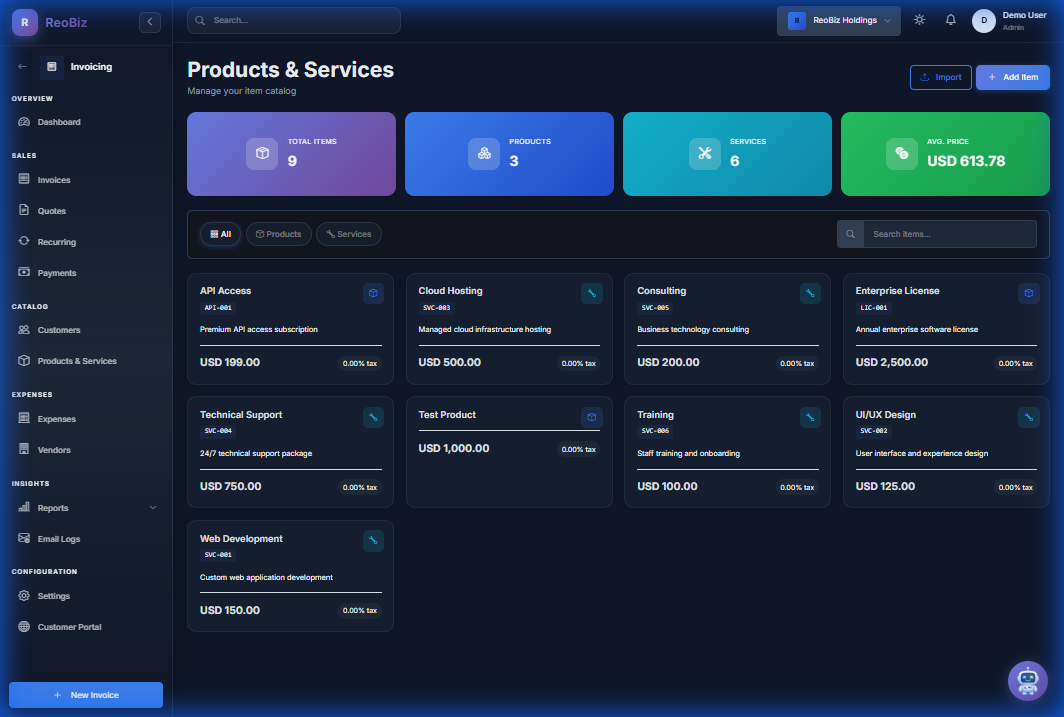Viewport: 1064px width, 717px height.
Task: Switch to the All catalog tab
Action: point(220,233)
